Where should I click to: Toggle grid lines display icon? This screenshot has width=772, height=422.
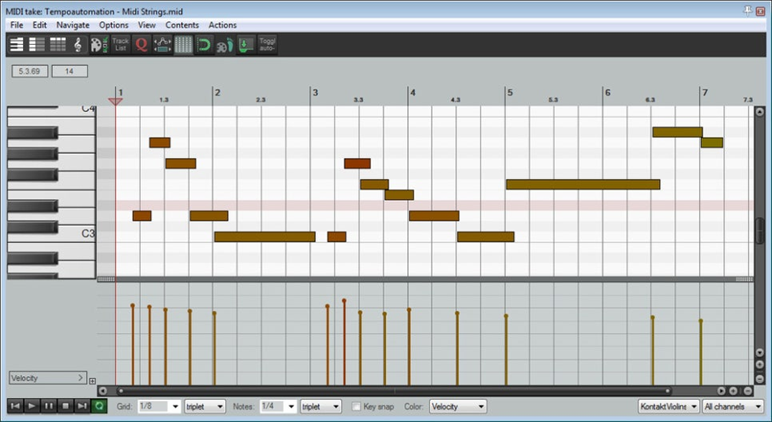pos(183,45)
